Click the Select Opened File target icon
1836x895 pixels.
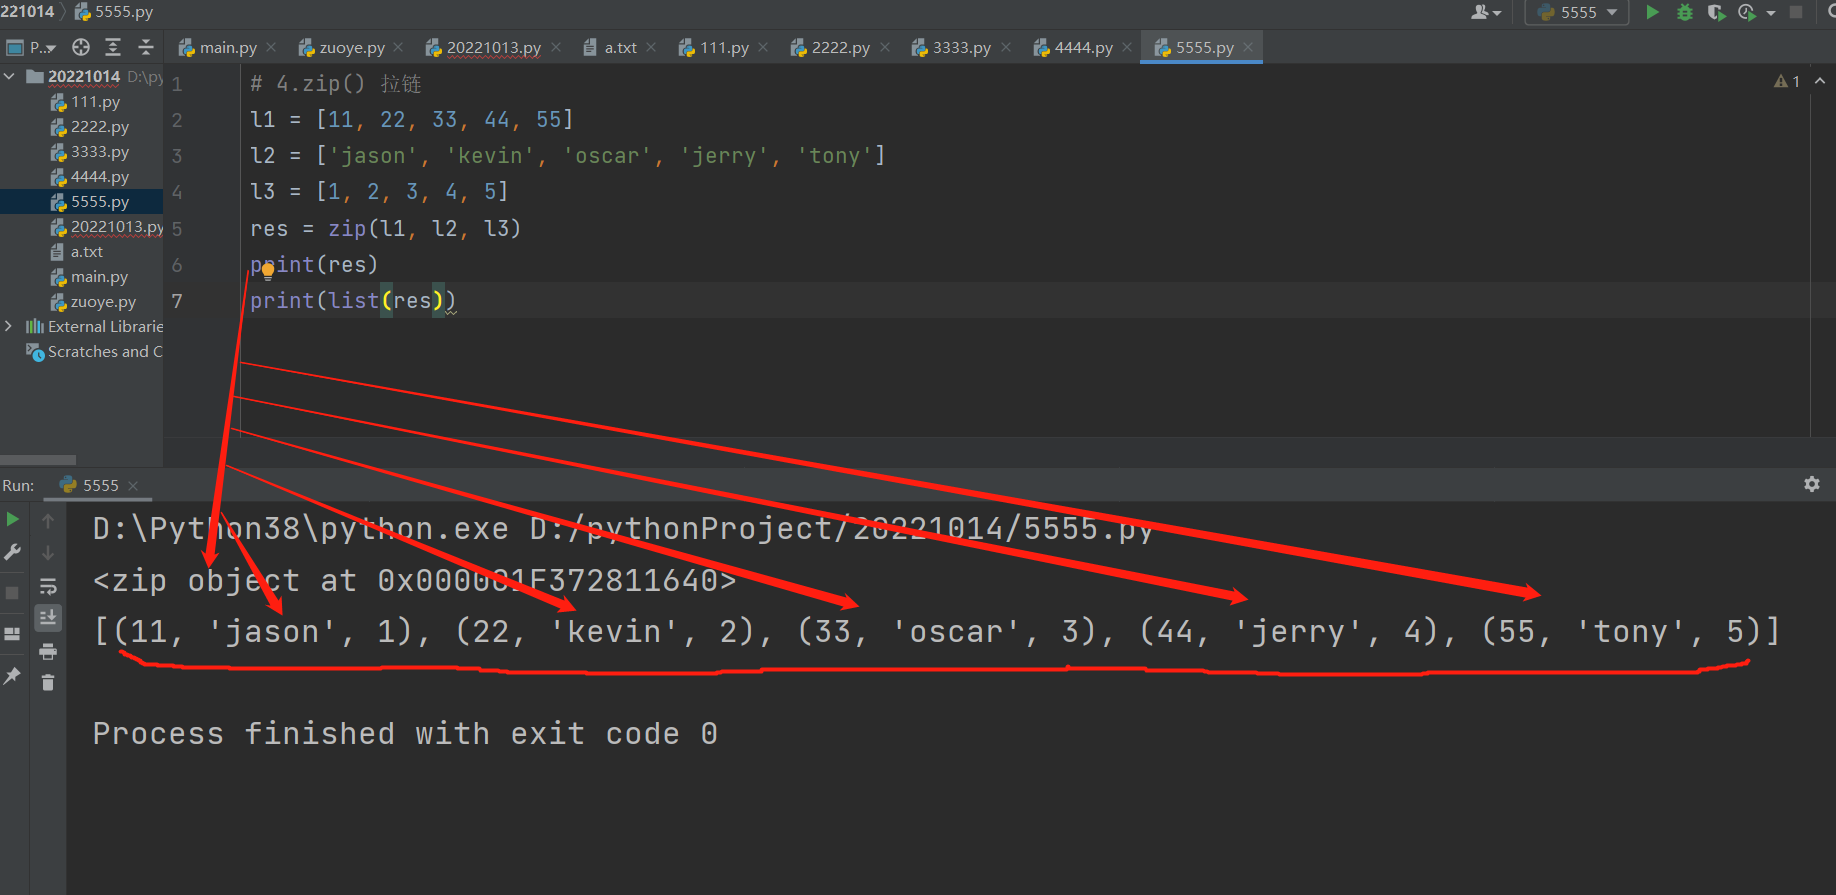pos(81,47)
